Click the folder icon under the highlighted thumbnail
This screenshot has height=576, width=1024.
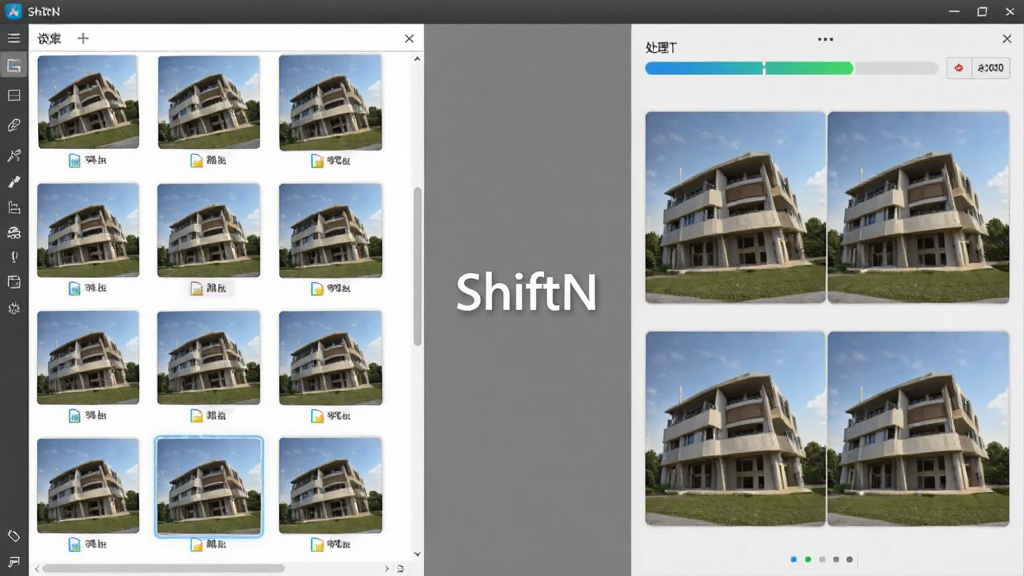(x=196, y=545)
